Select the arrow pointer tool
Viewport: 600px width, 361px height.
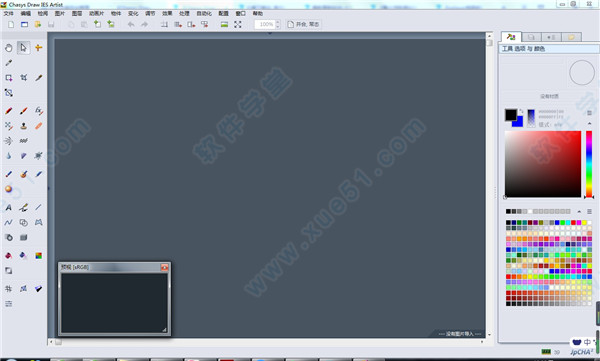click(23, 48)
